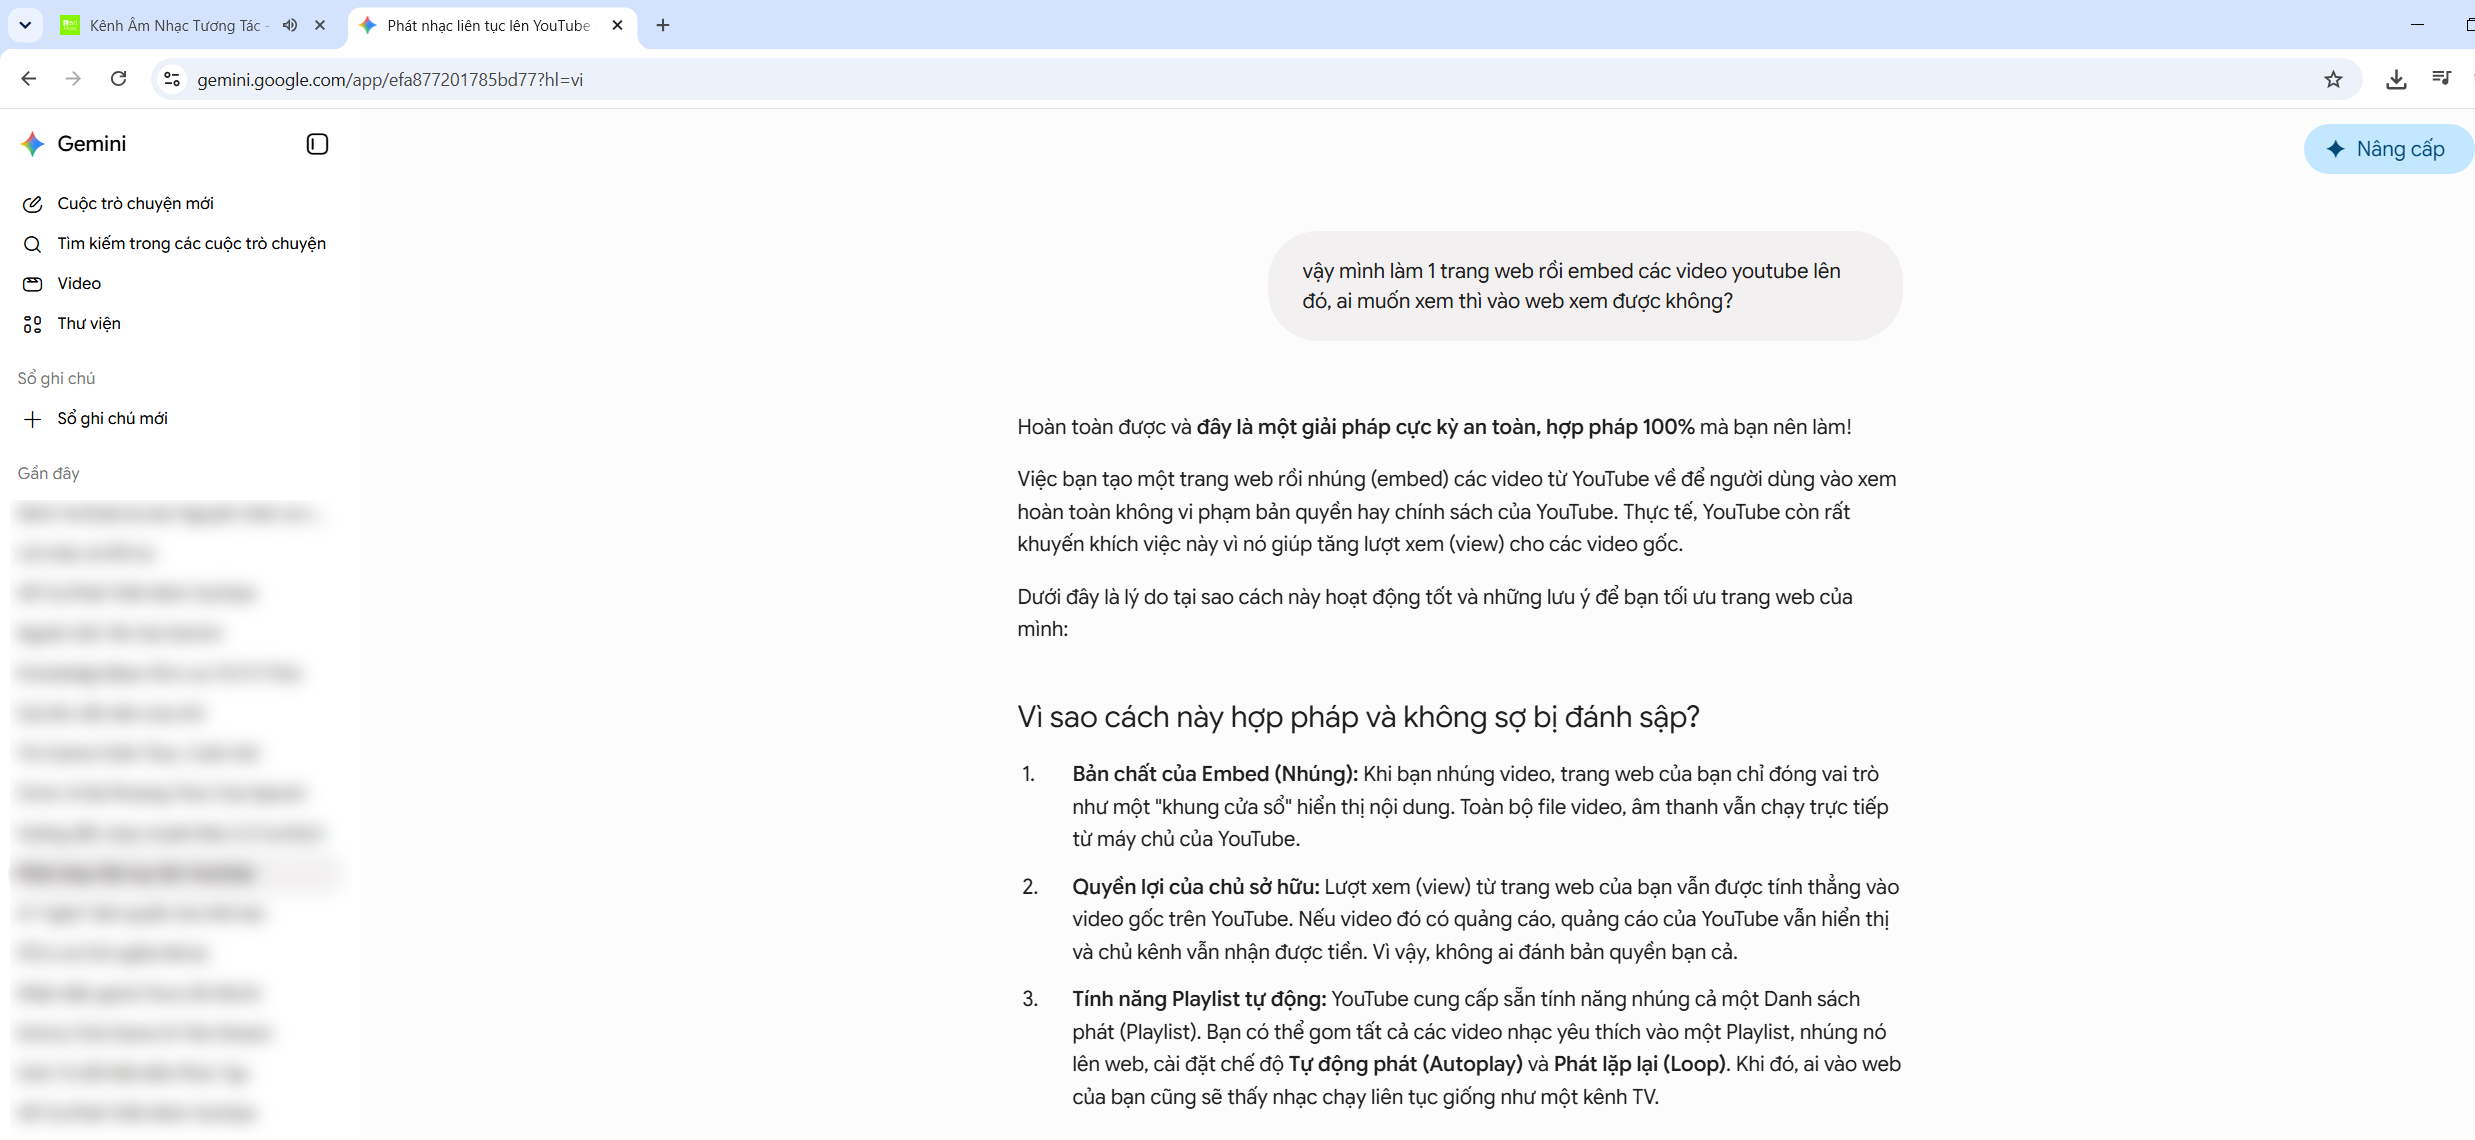Screen dimensions: 2475x1140
Task: Mute the Kênh Âm Nhạc tab audio icon
Action: pyautogui.click(x=290, y=25)
